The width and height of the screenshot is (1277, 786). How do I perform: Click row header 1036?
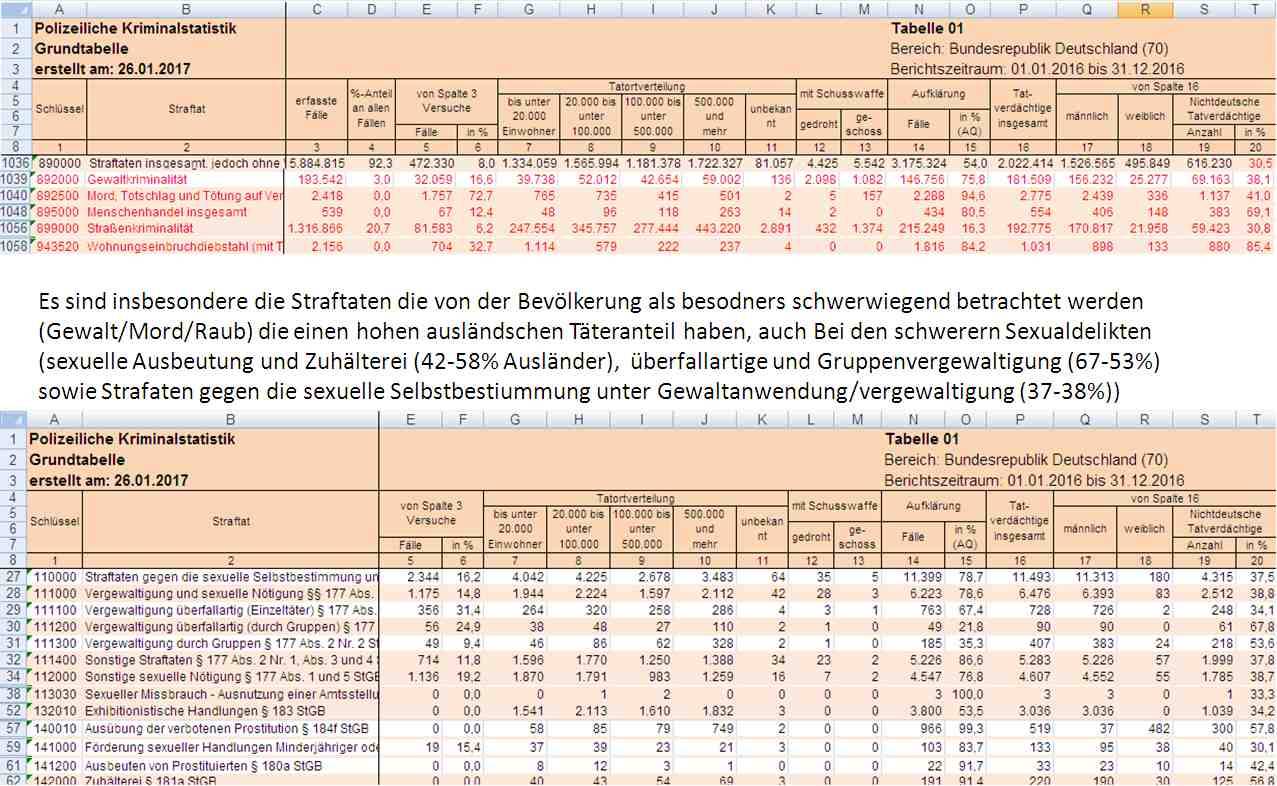pos(15,162)
